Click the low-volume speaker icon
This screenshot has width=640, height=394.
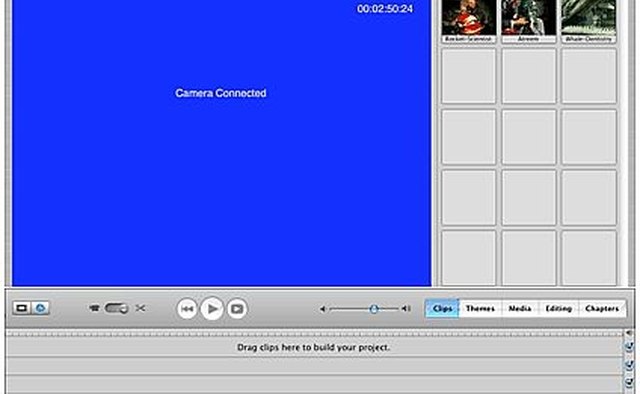(x=322, y=309)
